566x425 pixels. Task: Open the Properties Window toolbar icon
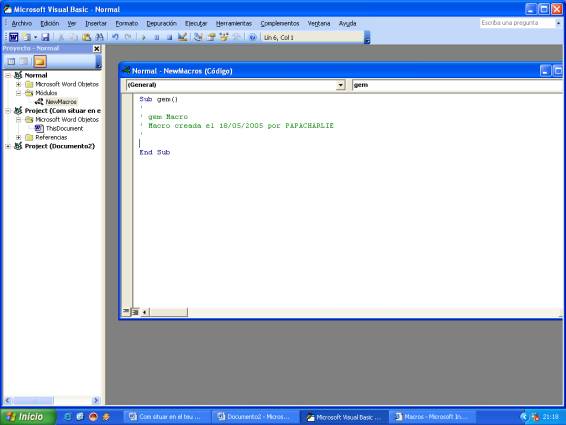click(x=211, y=37)
